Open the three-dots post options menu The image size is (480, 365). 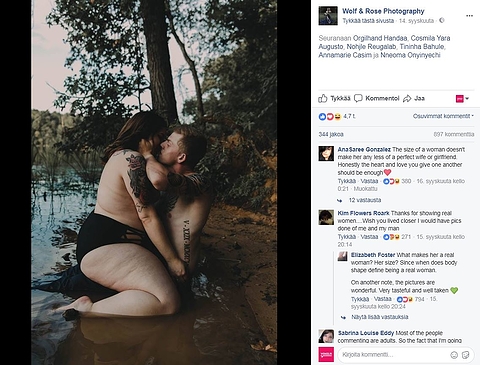tap(469, 16)
